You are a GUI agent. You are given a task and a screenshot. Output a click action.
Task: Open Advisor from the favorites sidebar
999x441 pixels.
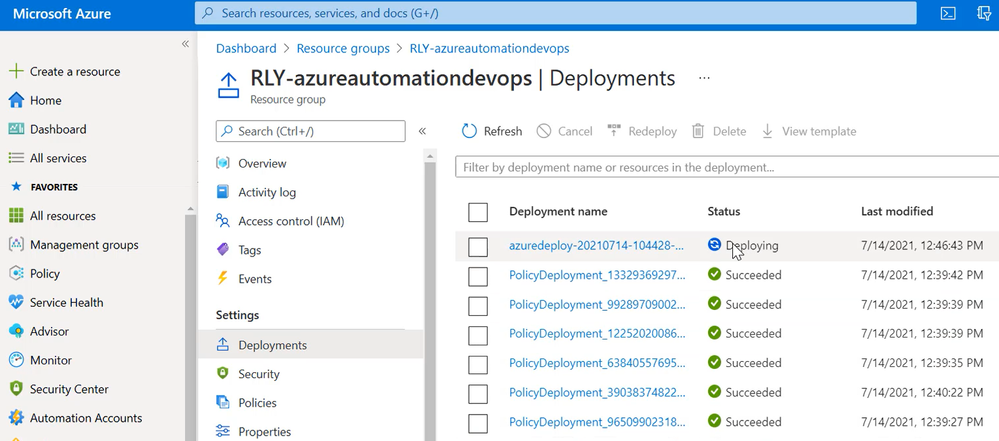coord(50,331)
